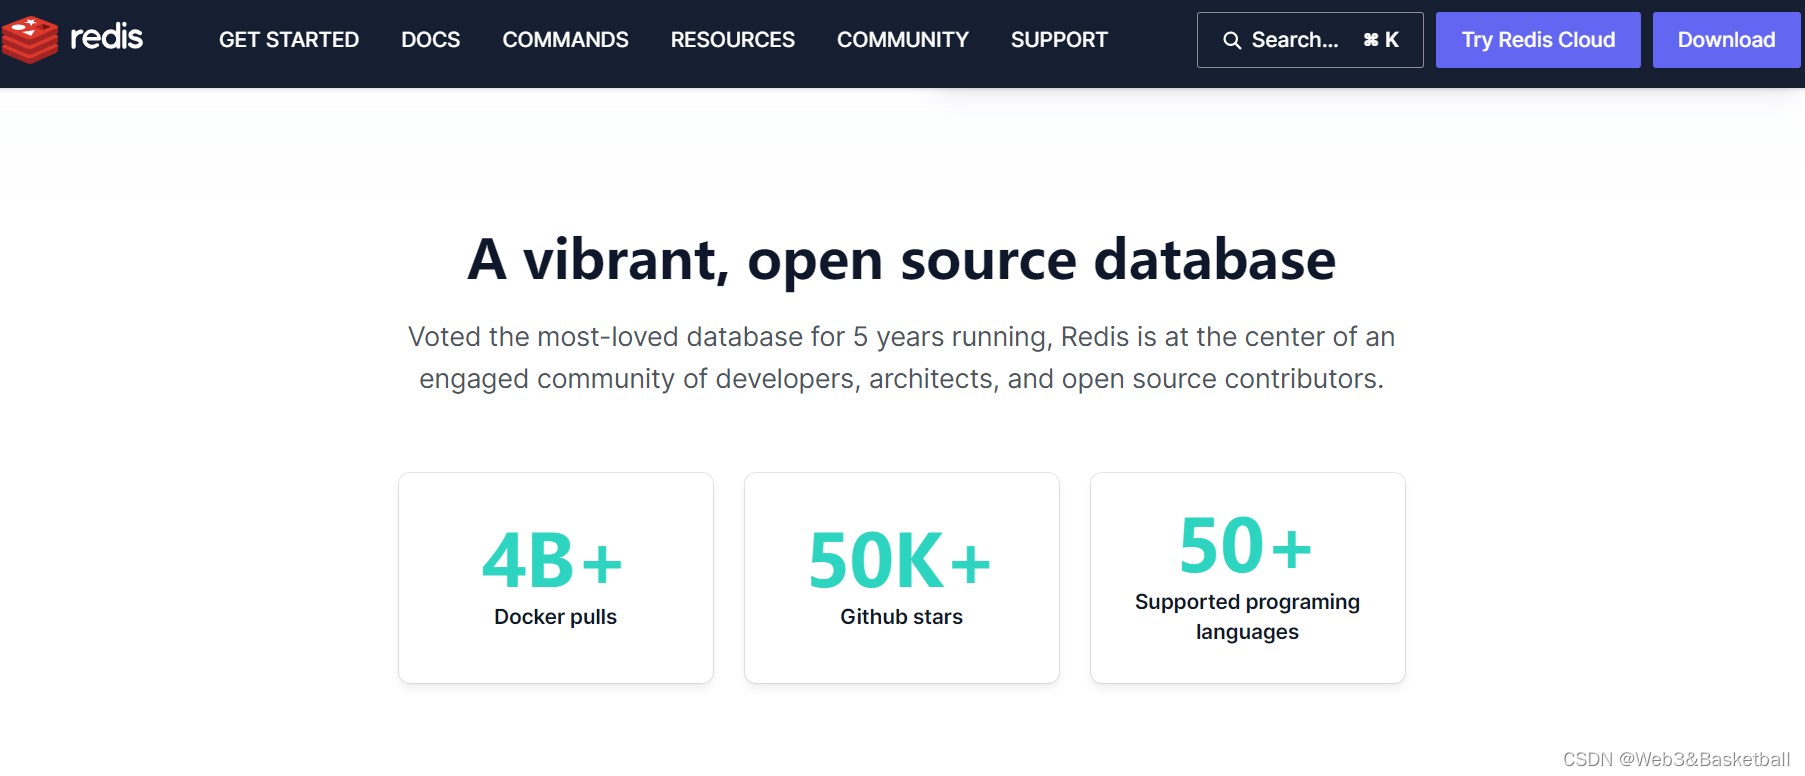Viewport: 1805px width, 776px height.
Task: Select the 50+ Supported programing languages card
Action: (x=1248, y=578)
